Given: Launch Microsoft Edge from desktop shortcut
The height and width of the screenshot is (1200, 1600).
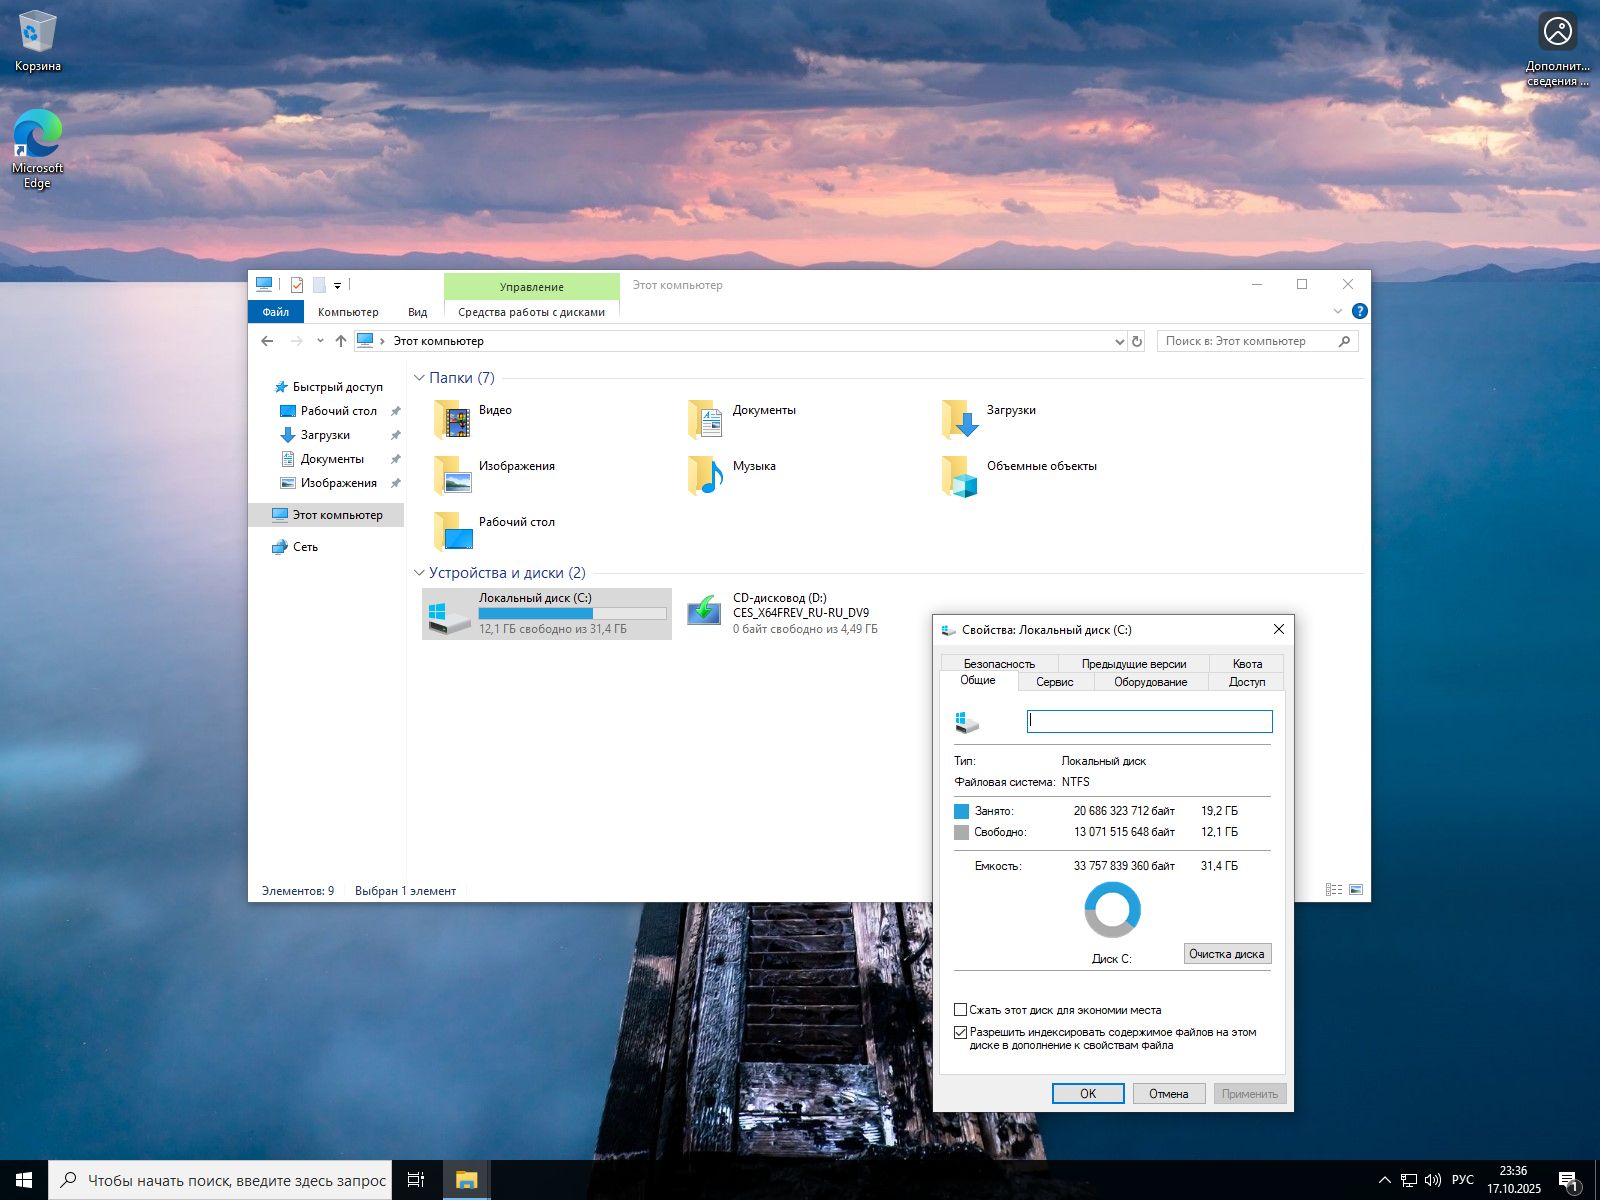Looking at the screenshot, I should [37, 134].
